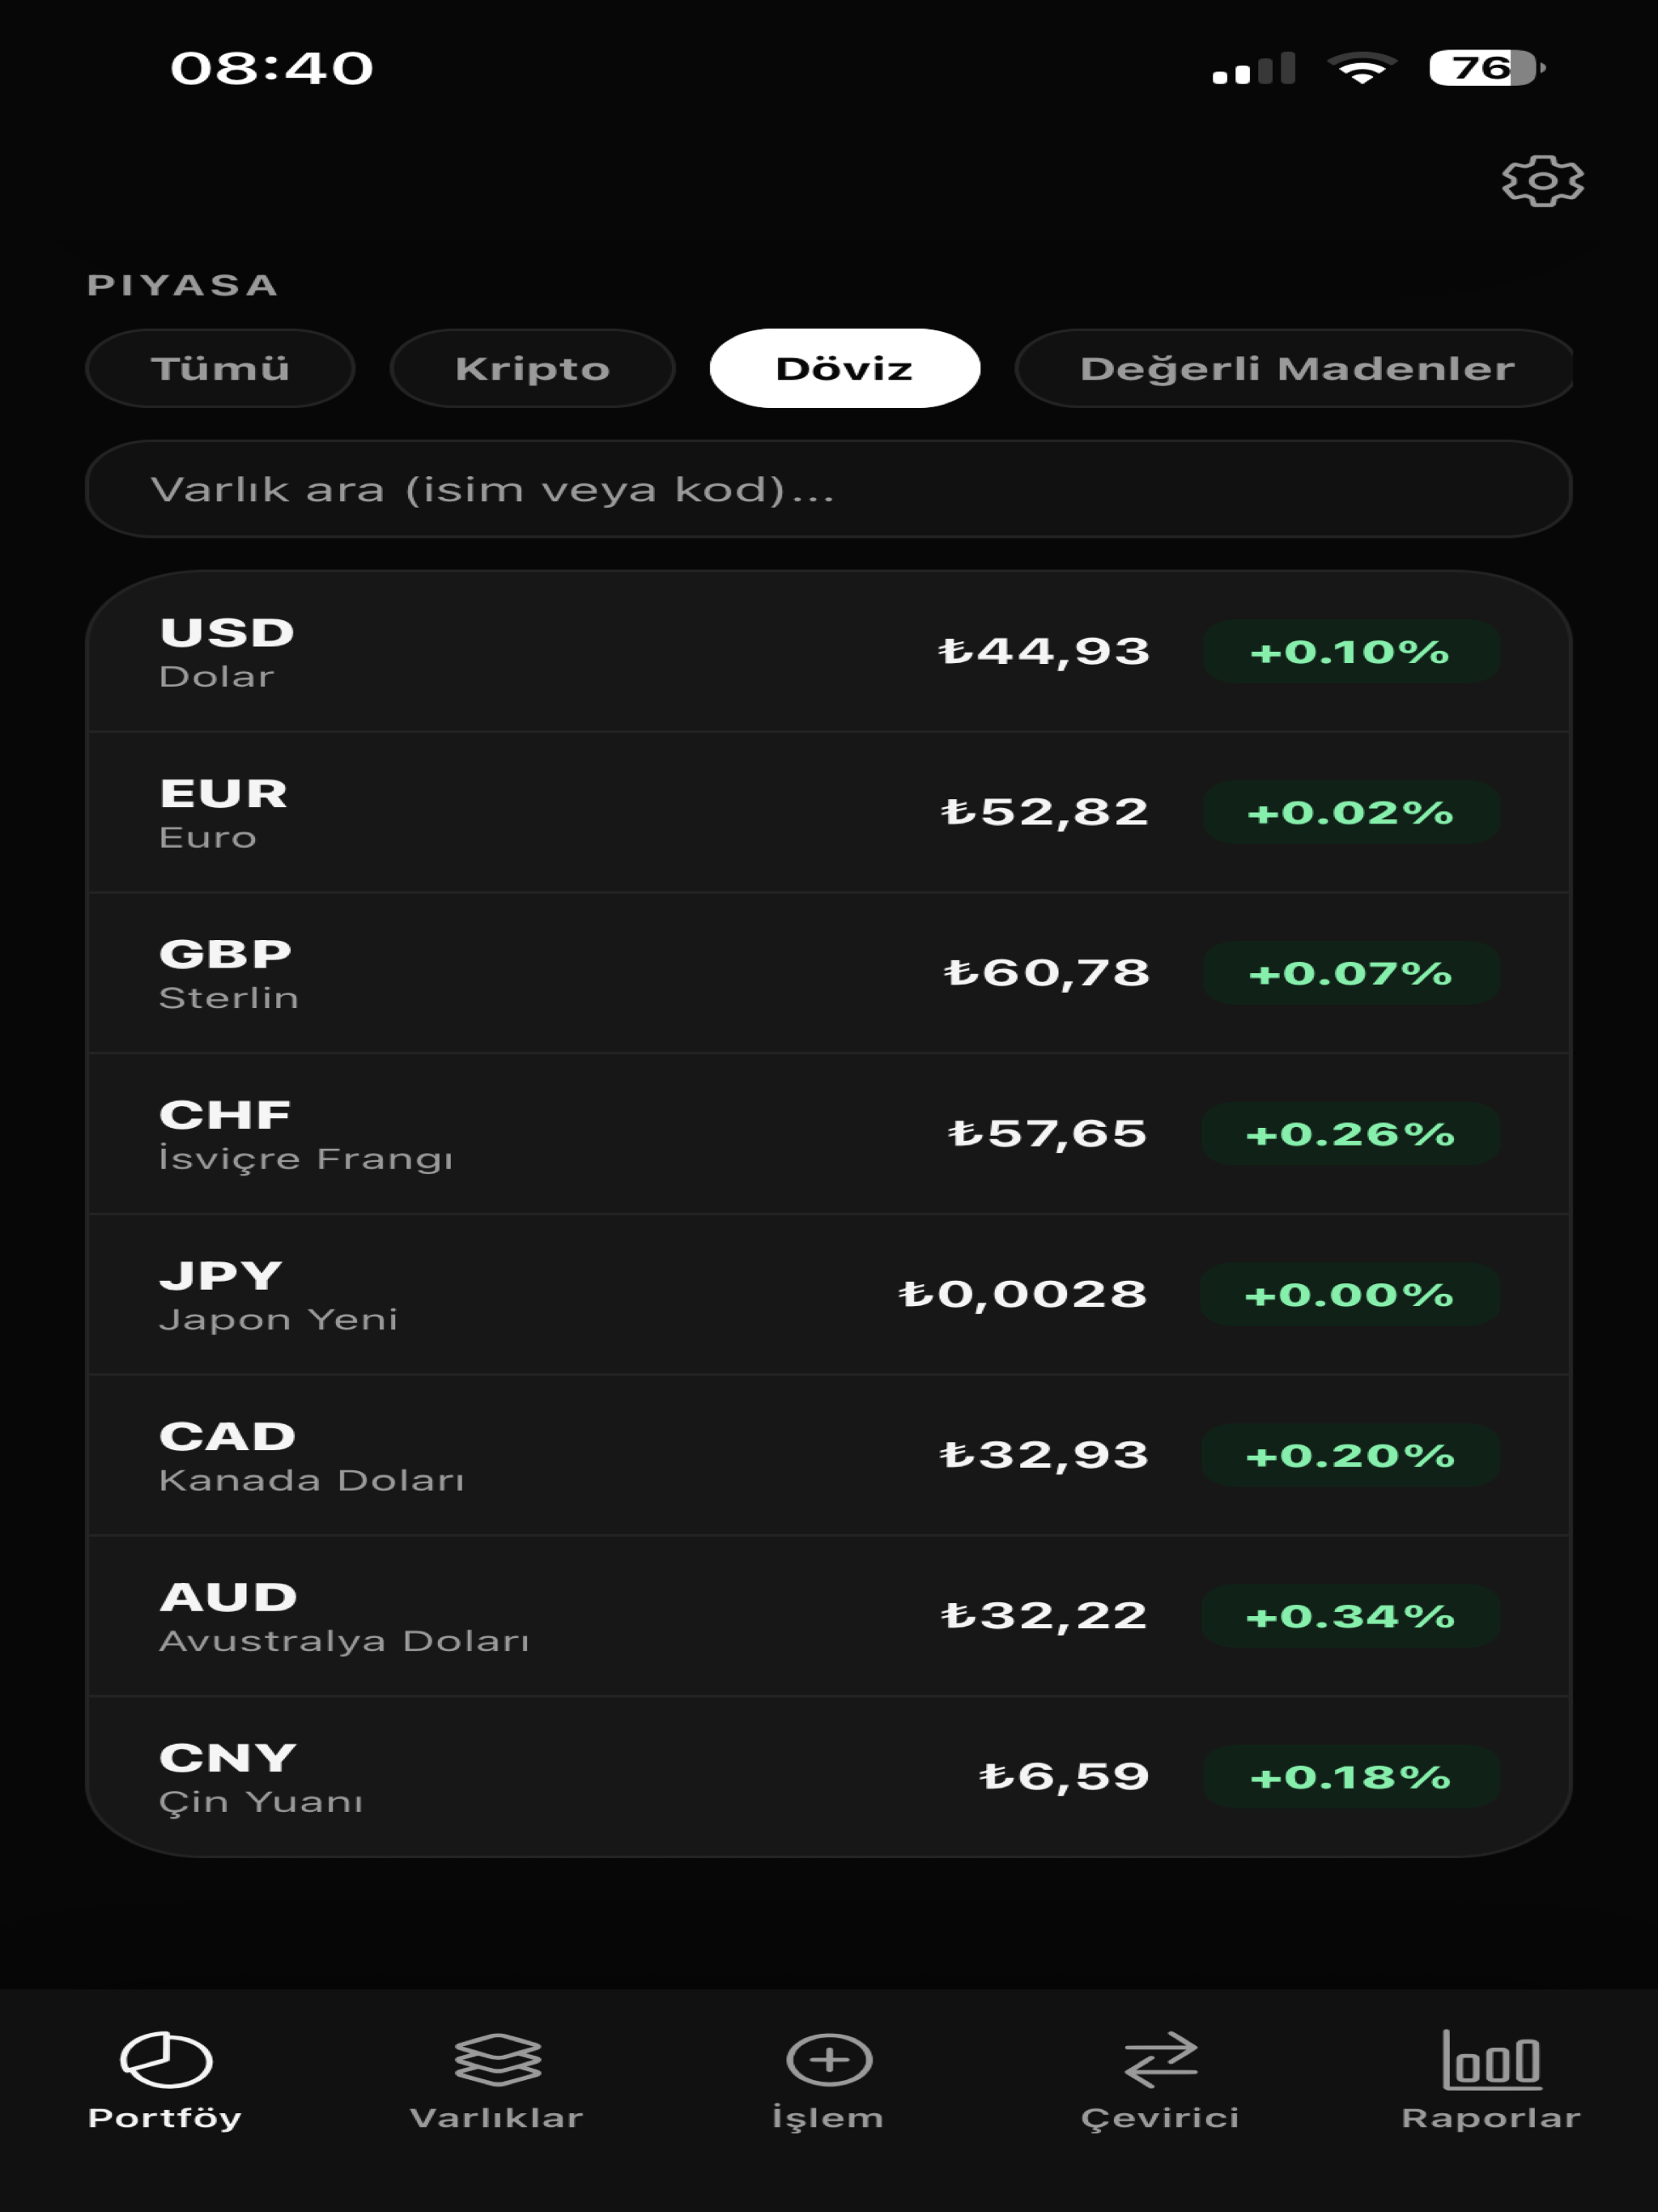1658x2212 pixels.
Task: Select the Tümü filter chip
Action: tap(220, 368)
